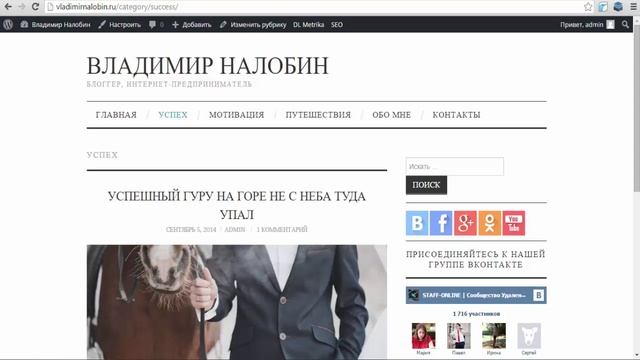
Task: Click the ПОИСК button
Action: pyautogui.click(x=426, y=185)
